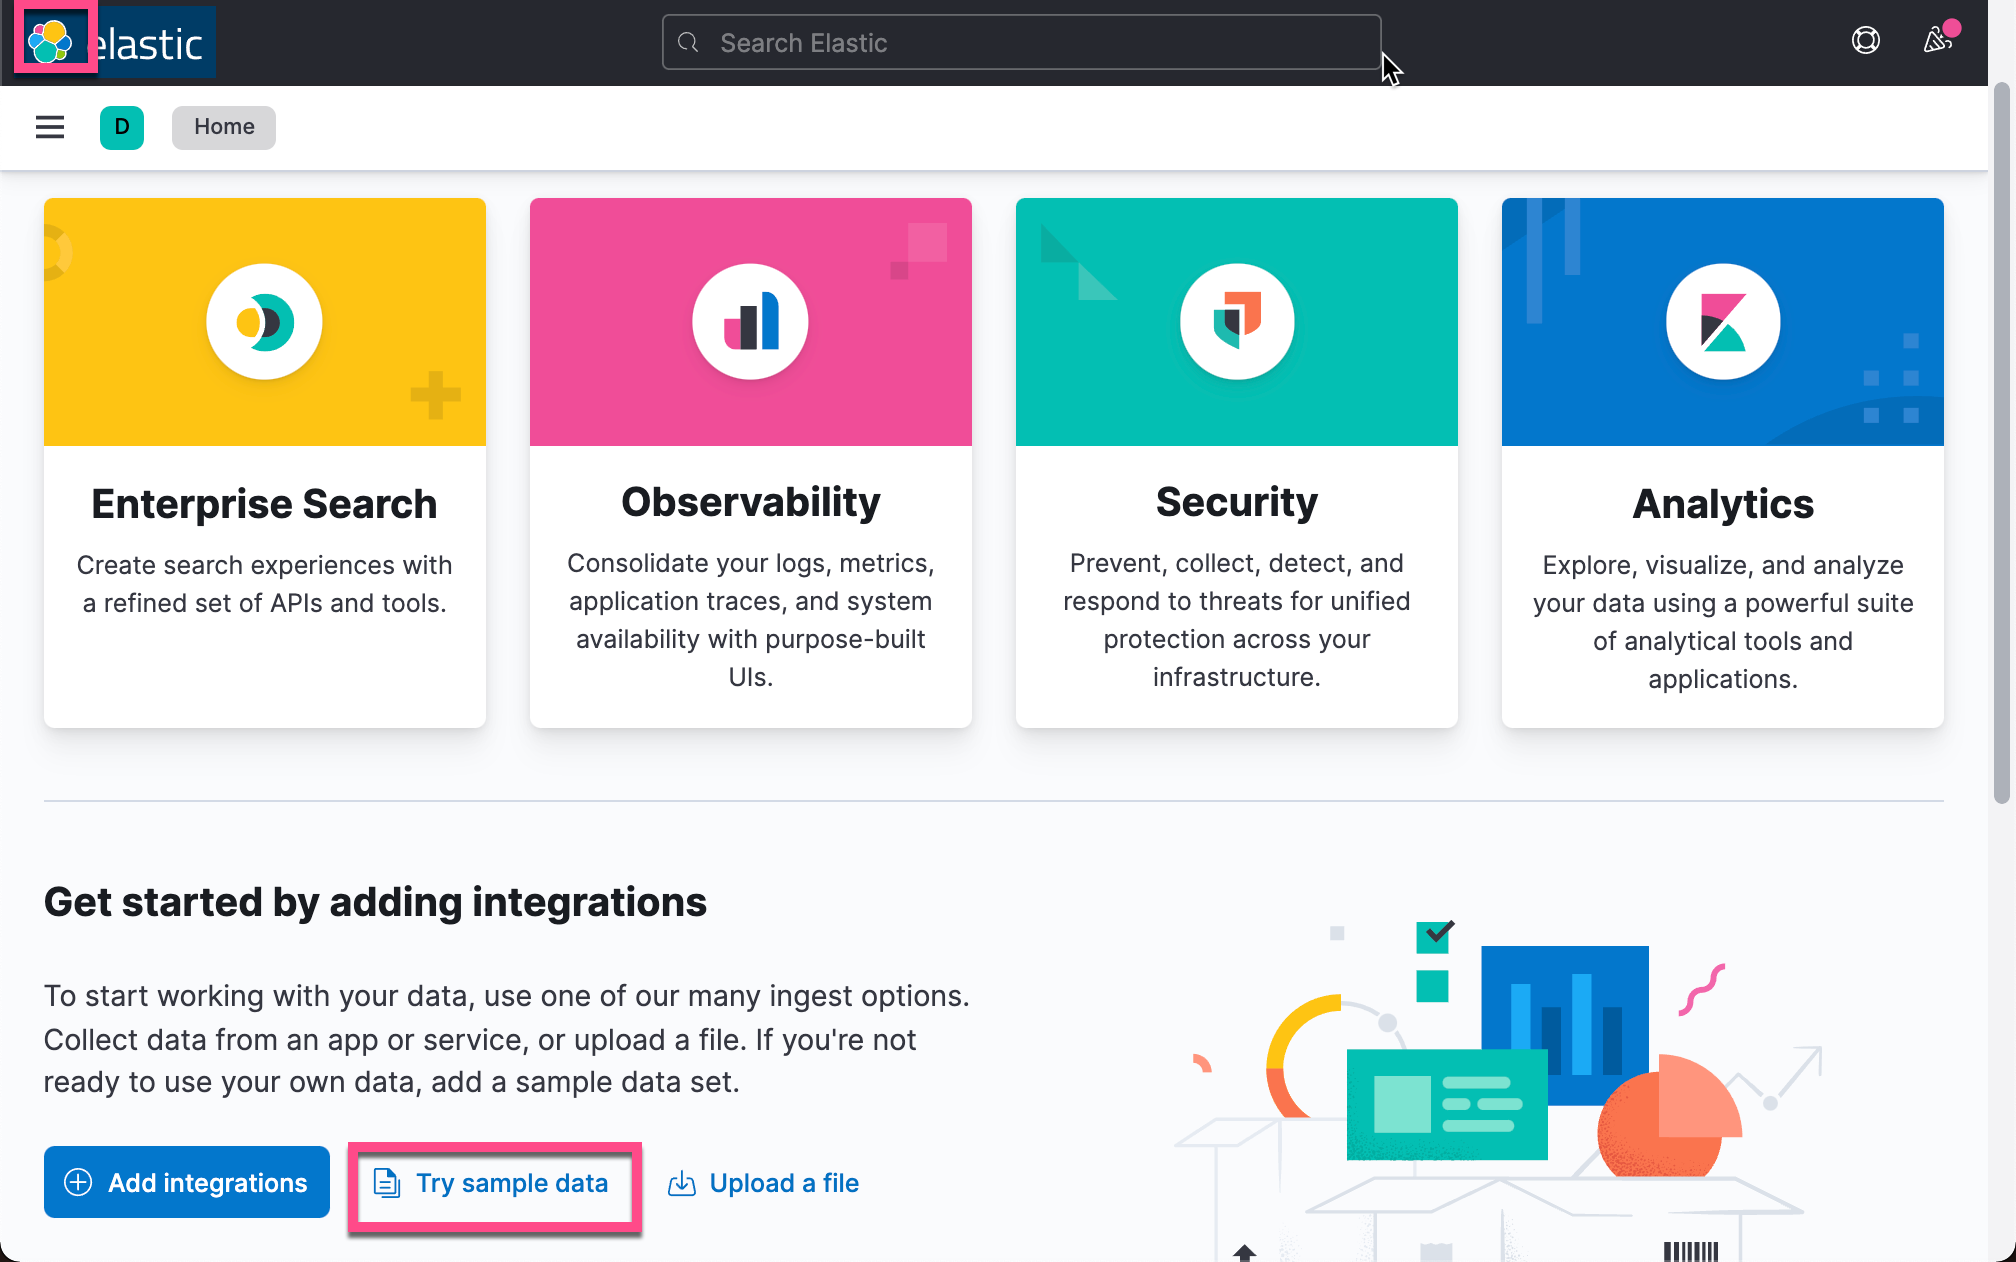Select the Enterprise Search icon
The height and width of the screenshot is (1262, 2016).
[x=264, y=321]
